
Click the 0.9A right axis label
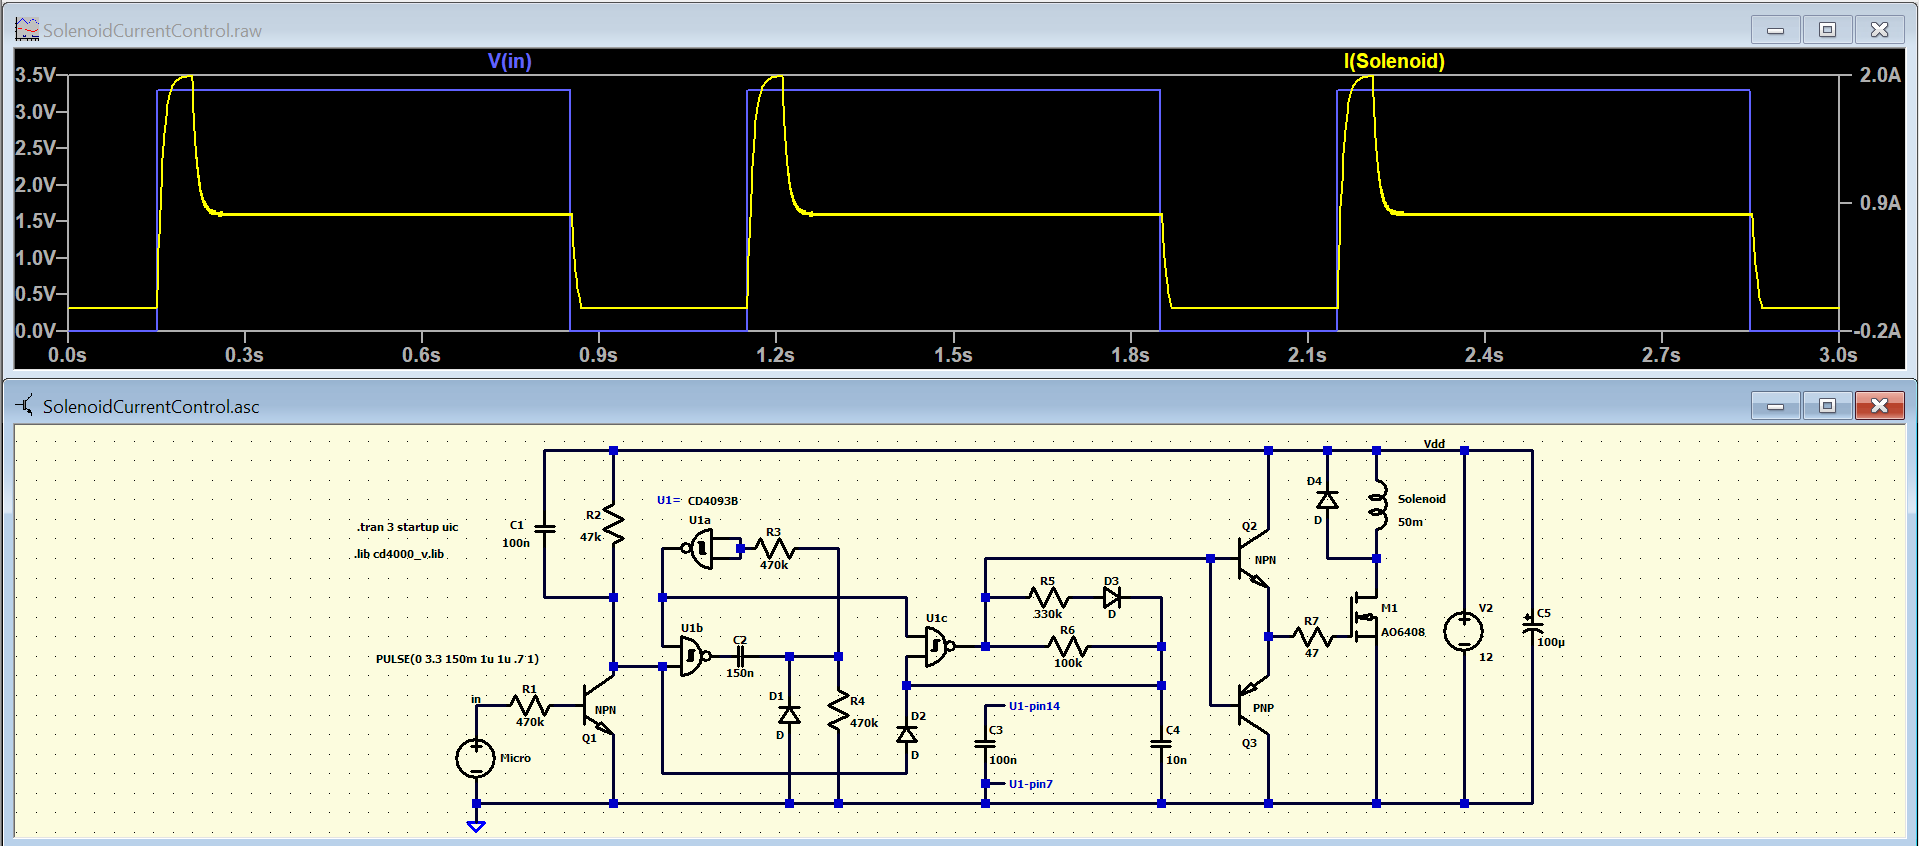pyautogui.click(x=1880, y=203)
